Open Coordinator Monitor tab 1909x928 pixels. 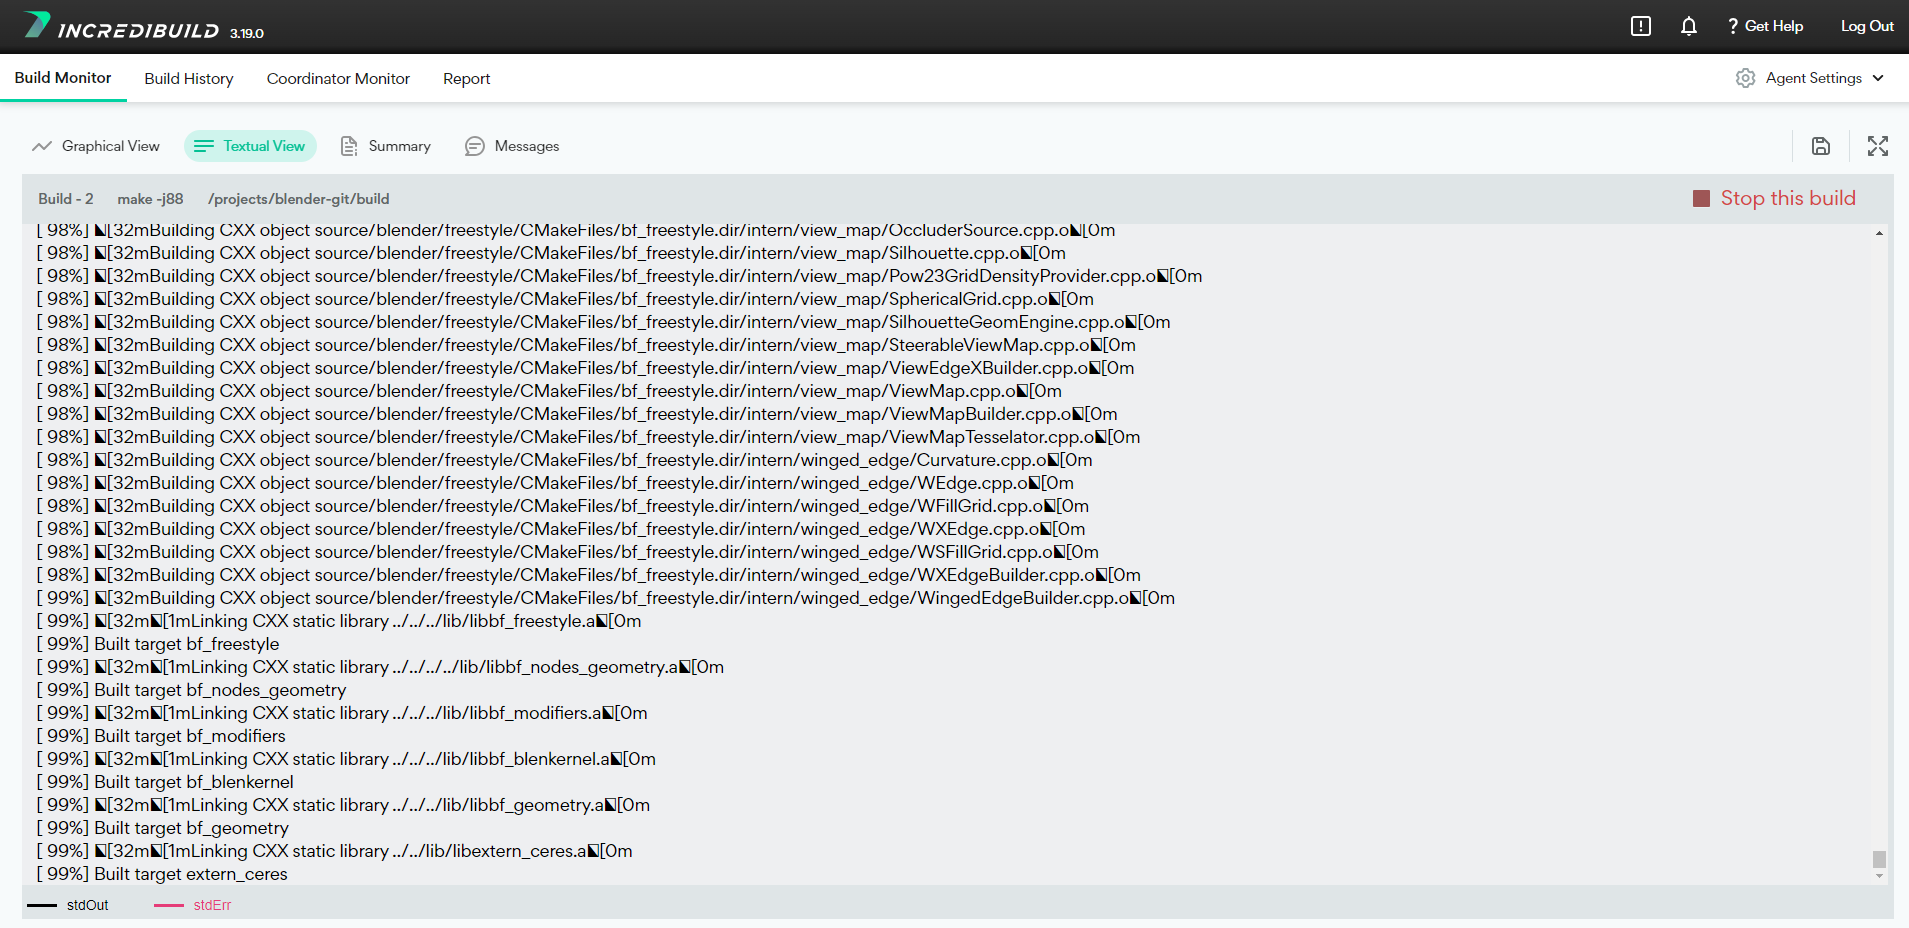pyautogui.click(x=338, y=79)
